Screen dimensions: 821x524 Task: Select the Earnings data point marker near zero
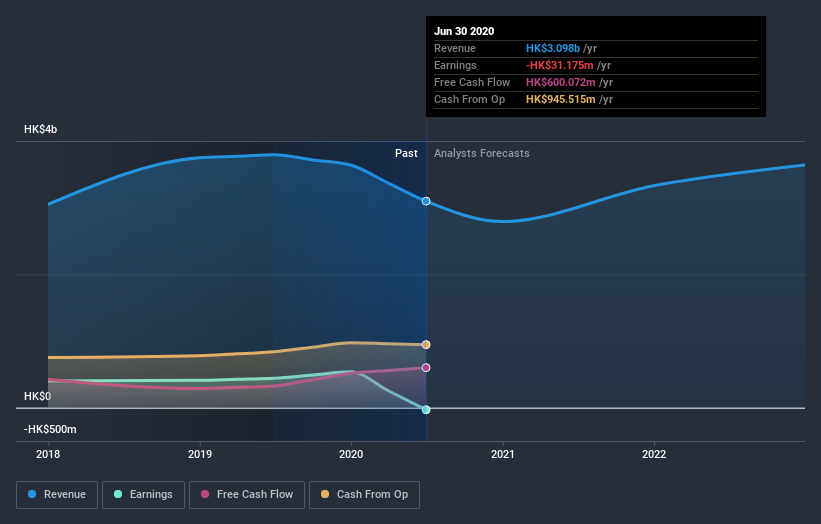point(426,410)
